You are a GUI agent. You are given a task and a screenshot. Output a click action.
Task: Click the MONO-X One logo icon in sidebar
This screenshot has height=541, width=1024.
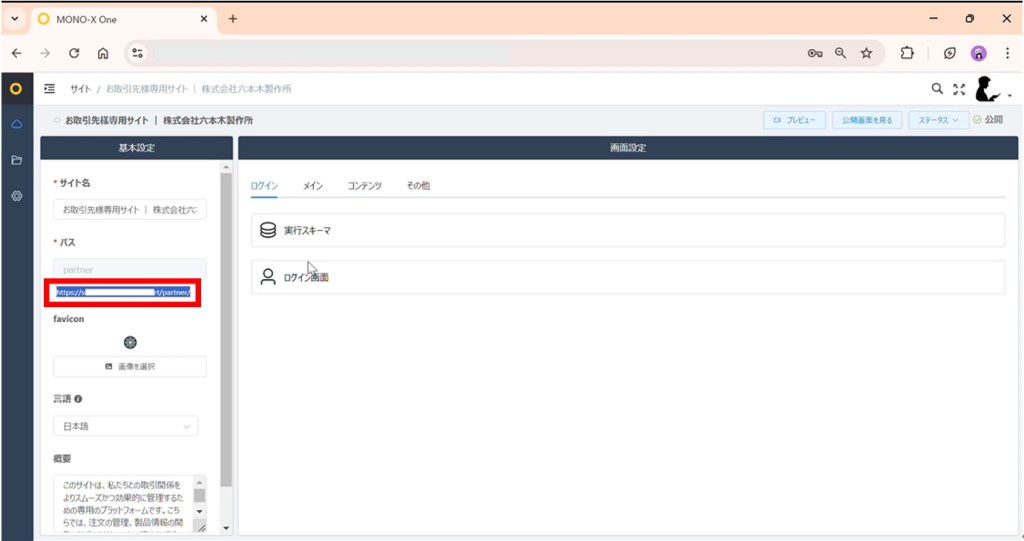click(16, 88)
